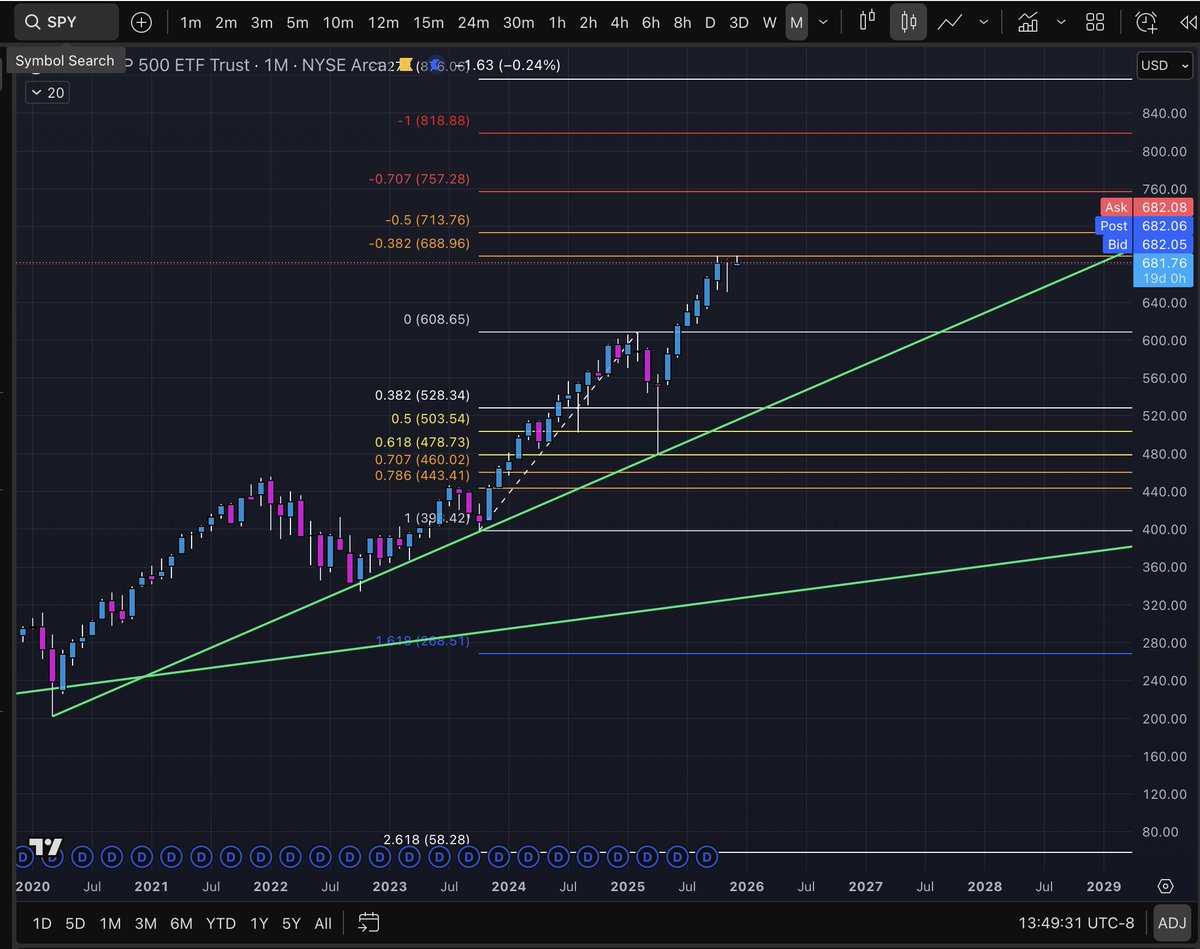
Task: Set range to 3M in bottom bar
Action: pyautogui.click(x=146, y=923)
